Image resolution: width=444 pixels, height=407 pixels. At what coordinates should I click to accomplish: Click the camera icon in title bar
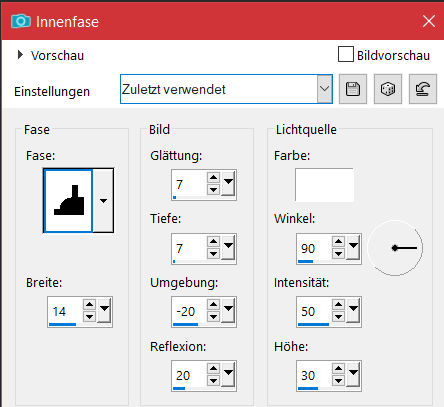[21, 22]
